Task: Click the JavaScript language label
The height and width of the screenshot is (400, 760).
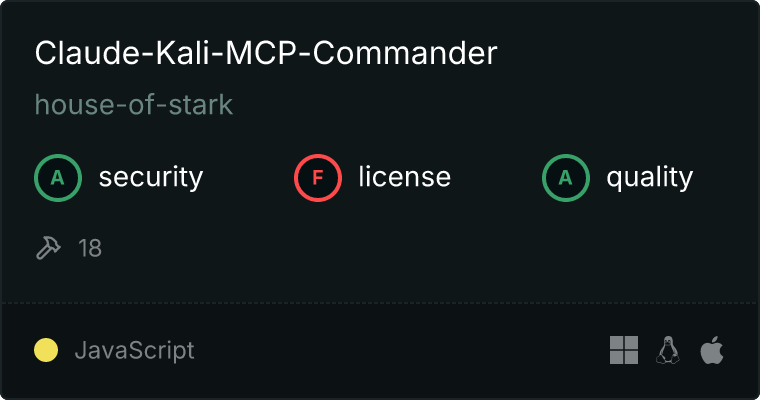Action: click(134, 351)
